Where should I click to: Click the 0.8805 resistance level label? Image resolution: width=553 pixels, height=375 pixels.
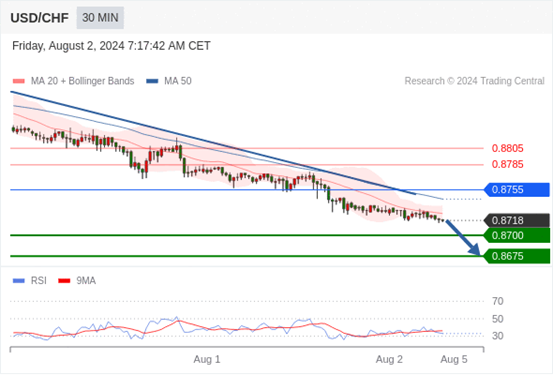(x=508, y=149)
